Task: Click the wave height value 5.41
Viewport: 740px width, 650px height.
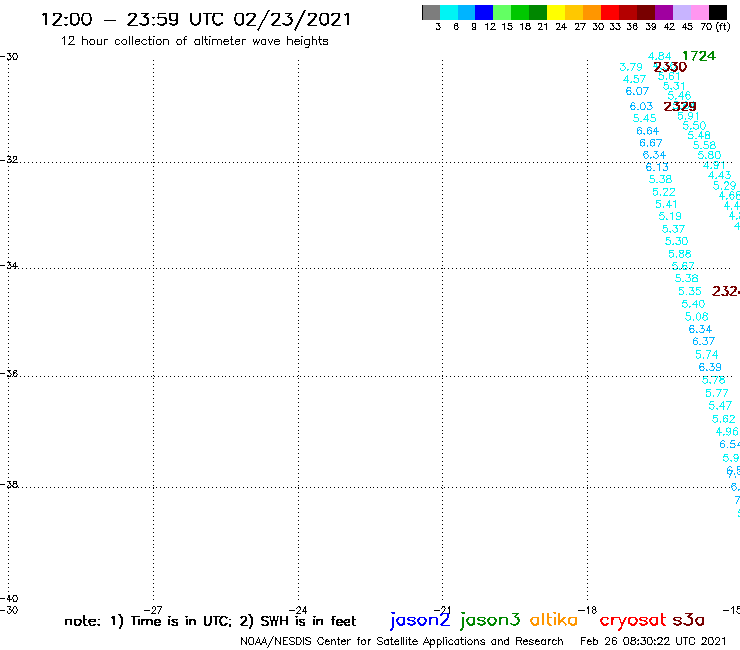Action: (666, 204)
